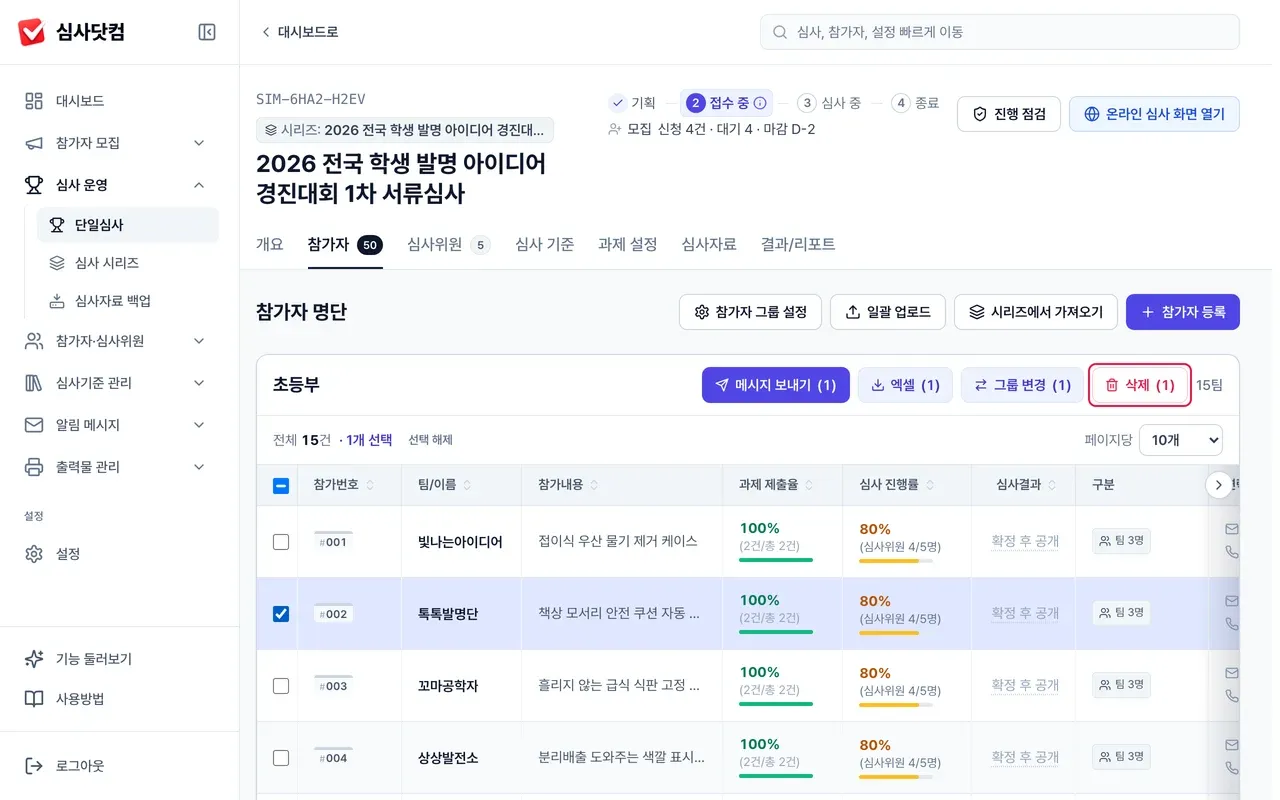Sort by 팀/이름 column sort icon
This screenshot has width=1280, height=800.
pyautogui.click(x=467, y=485)
